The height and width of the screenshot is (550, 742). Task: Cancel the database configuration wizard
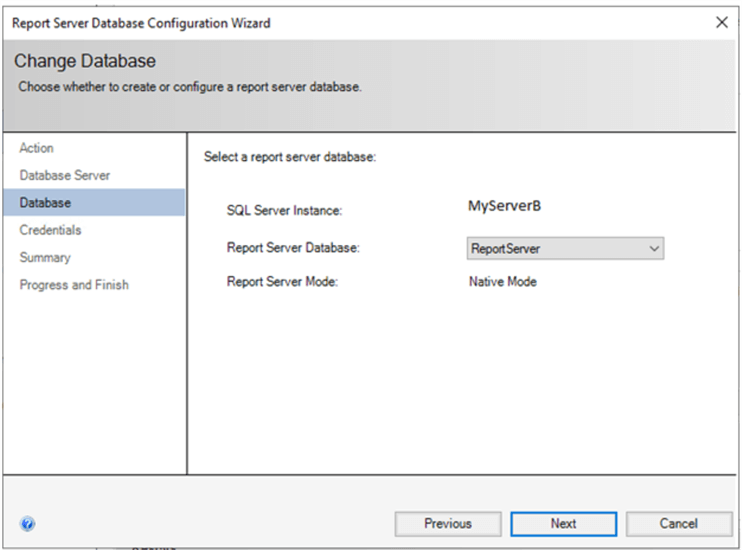click(x=678, y=523)
